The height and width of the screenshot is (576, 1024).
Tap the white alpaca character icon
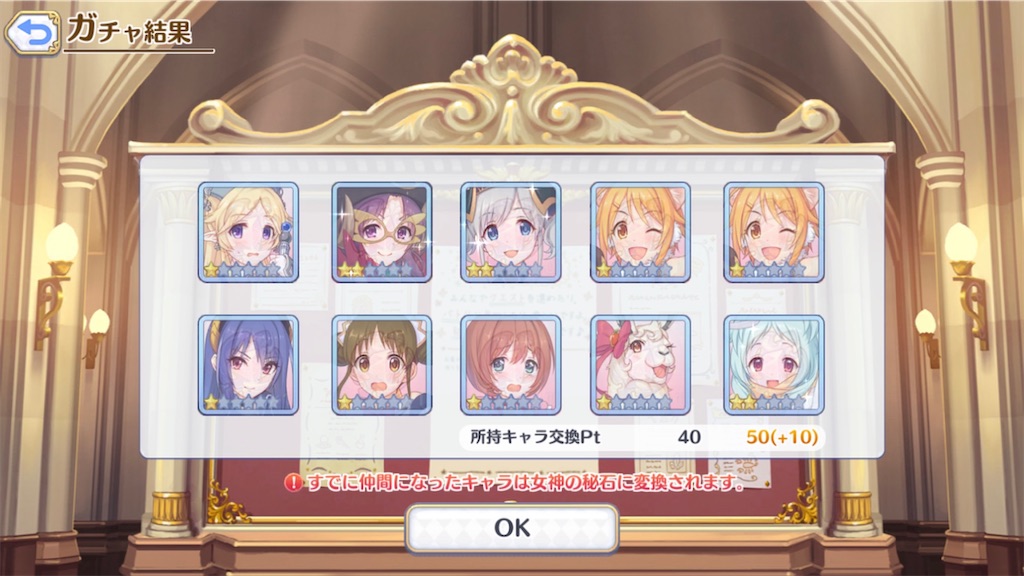[x=641, y=365]
